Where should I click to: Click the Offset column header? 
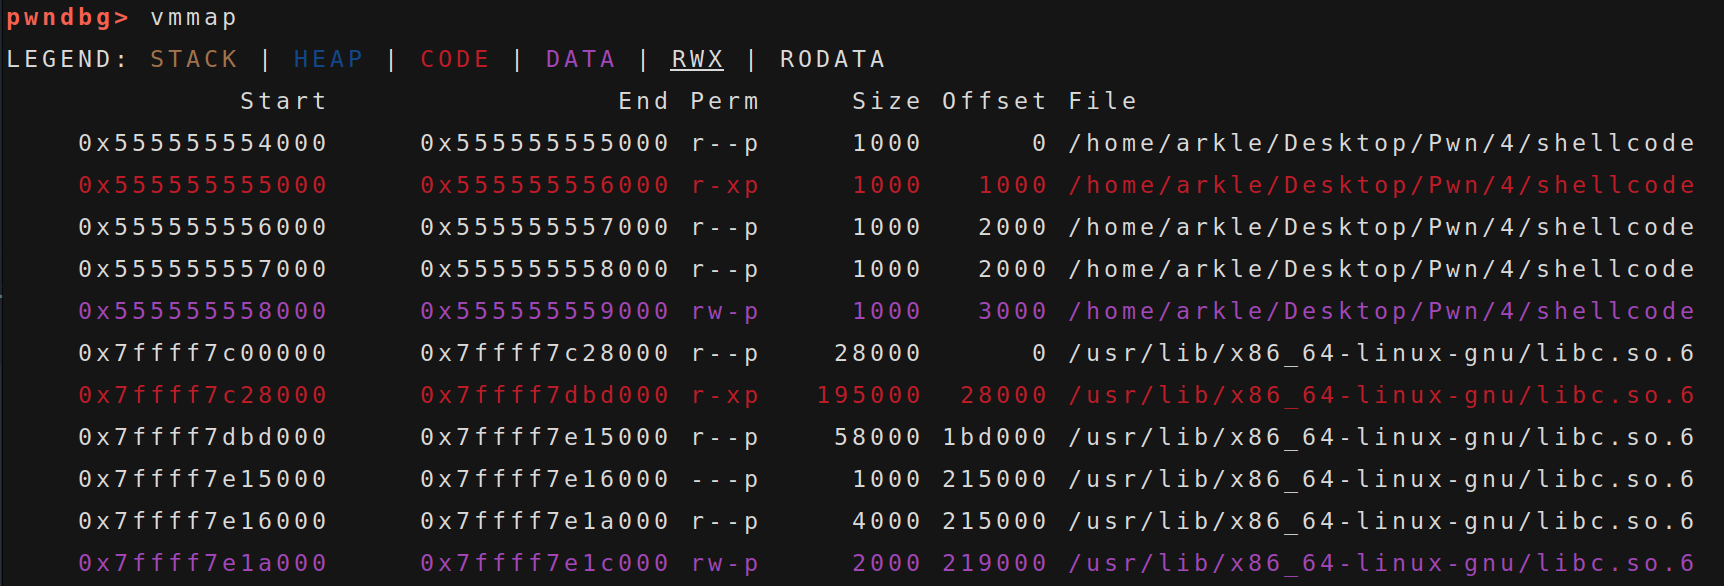pyautogui.click(x=994, y=102)
